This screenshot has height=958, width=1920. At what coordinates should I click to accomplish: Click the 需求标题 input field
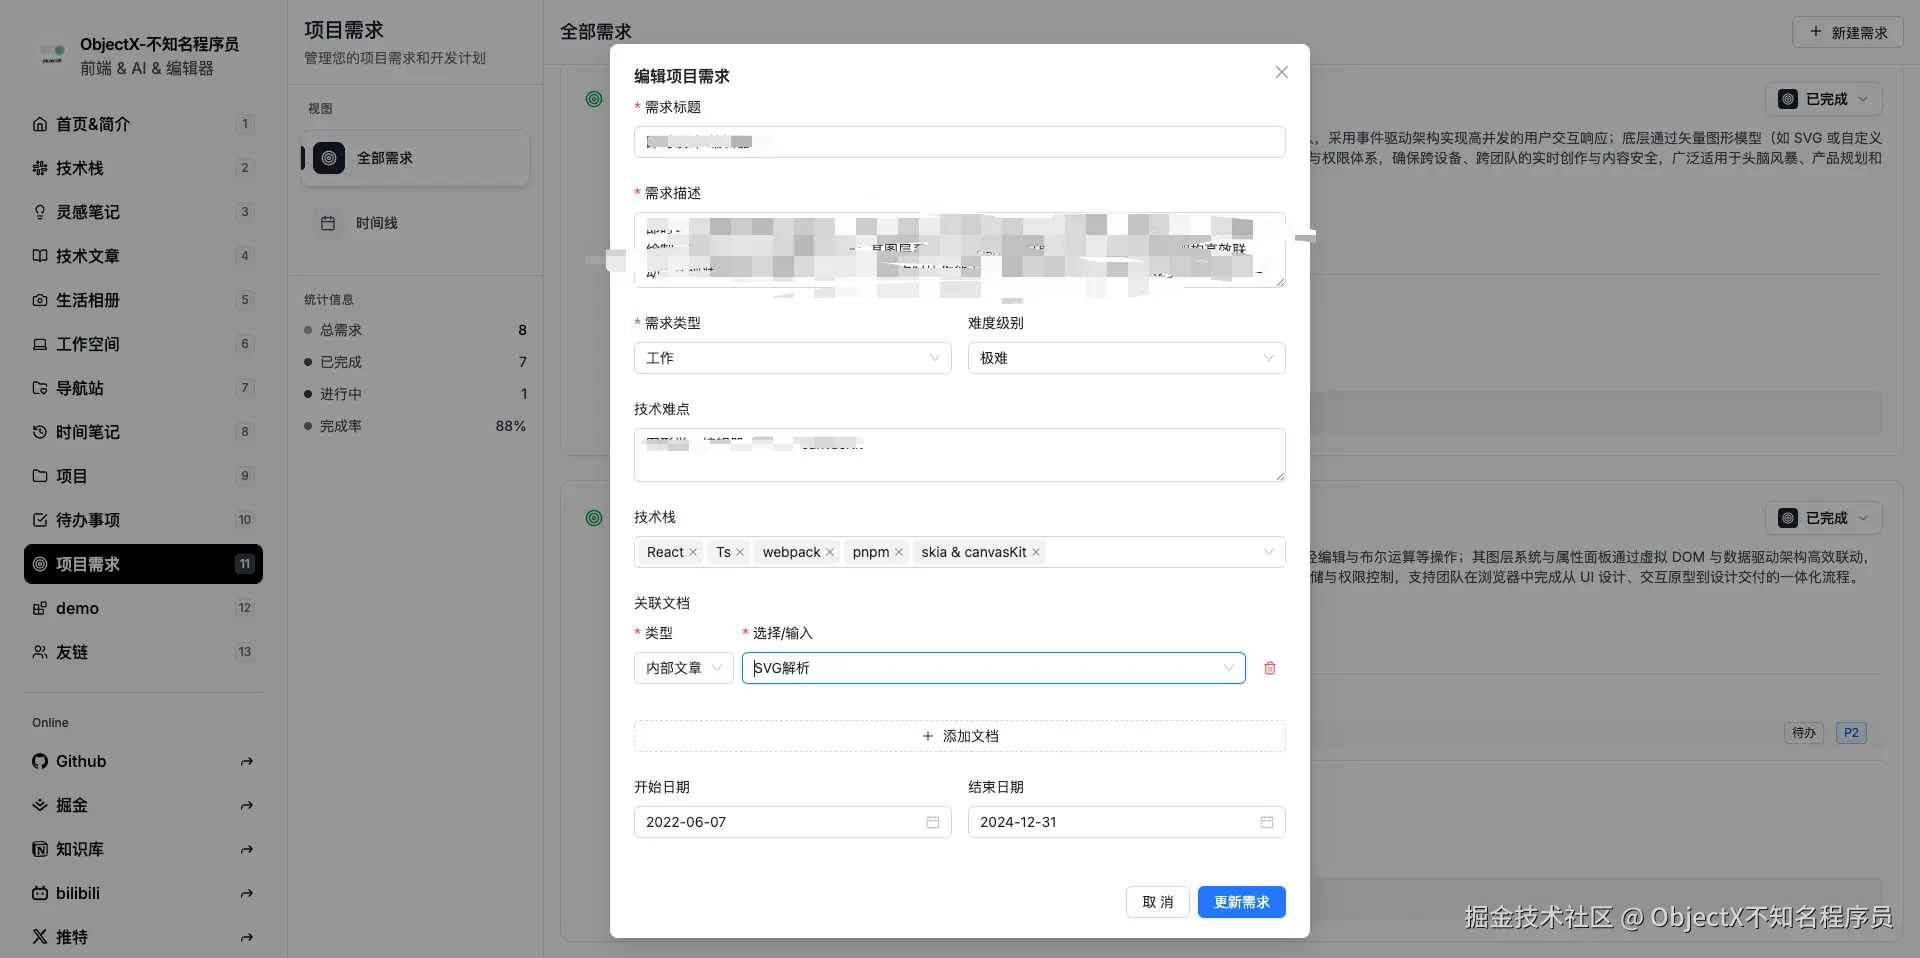tap(959, 142)
